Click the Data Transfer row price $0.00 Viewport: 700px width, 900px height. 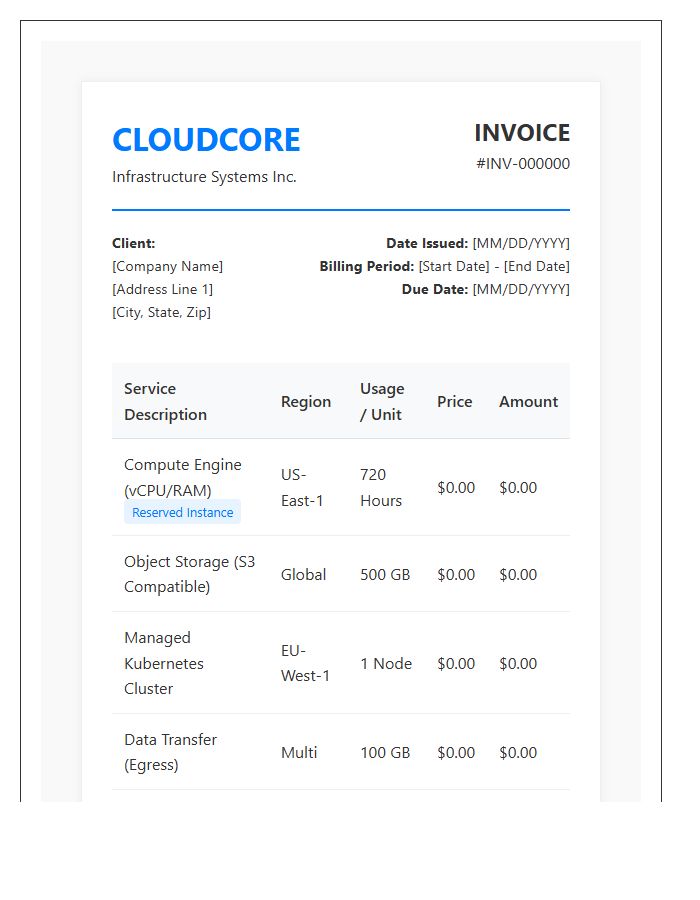point(456,752)
